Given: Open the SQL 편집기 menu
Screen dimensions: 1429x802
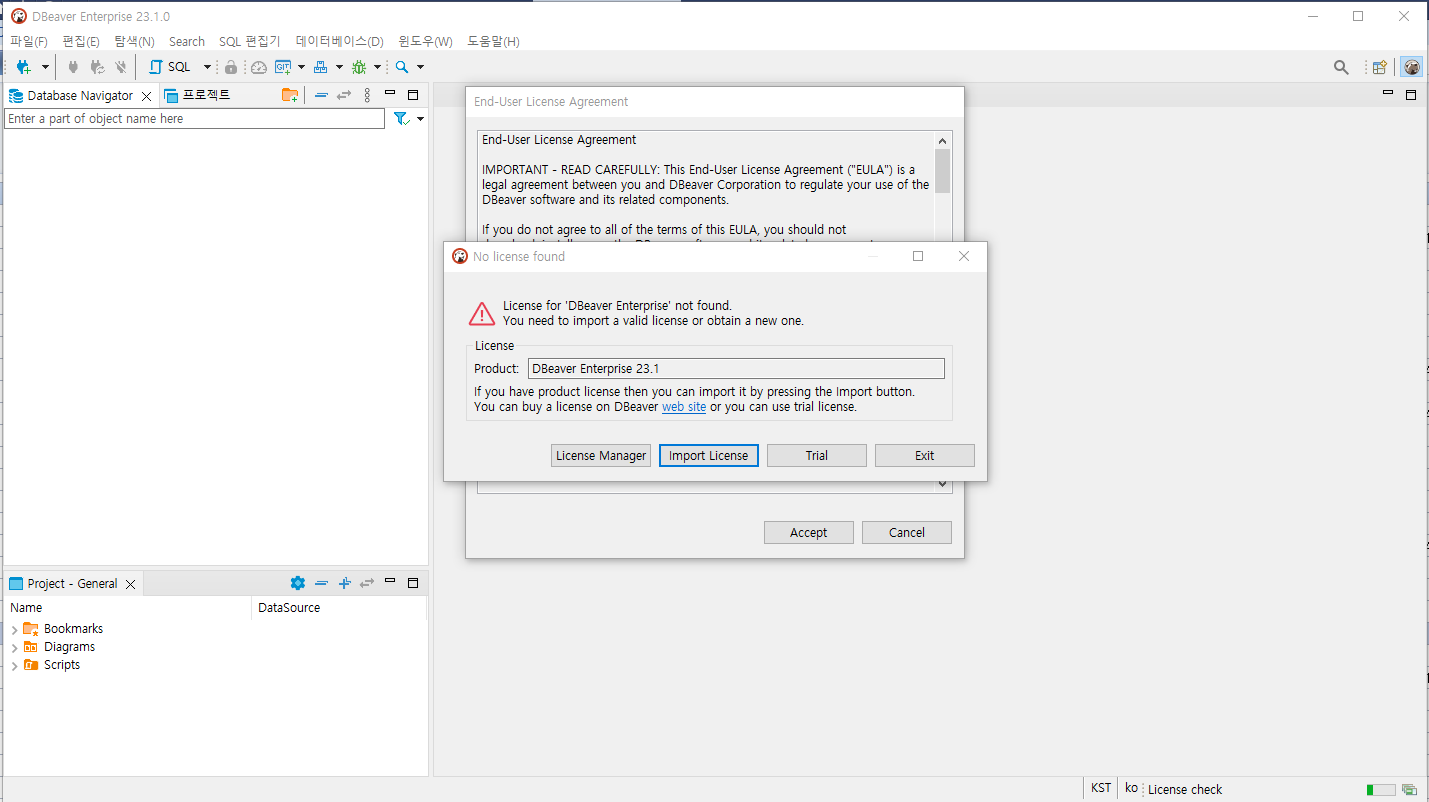Looking at the screenshot, I should click(x=250, y=42).
